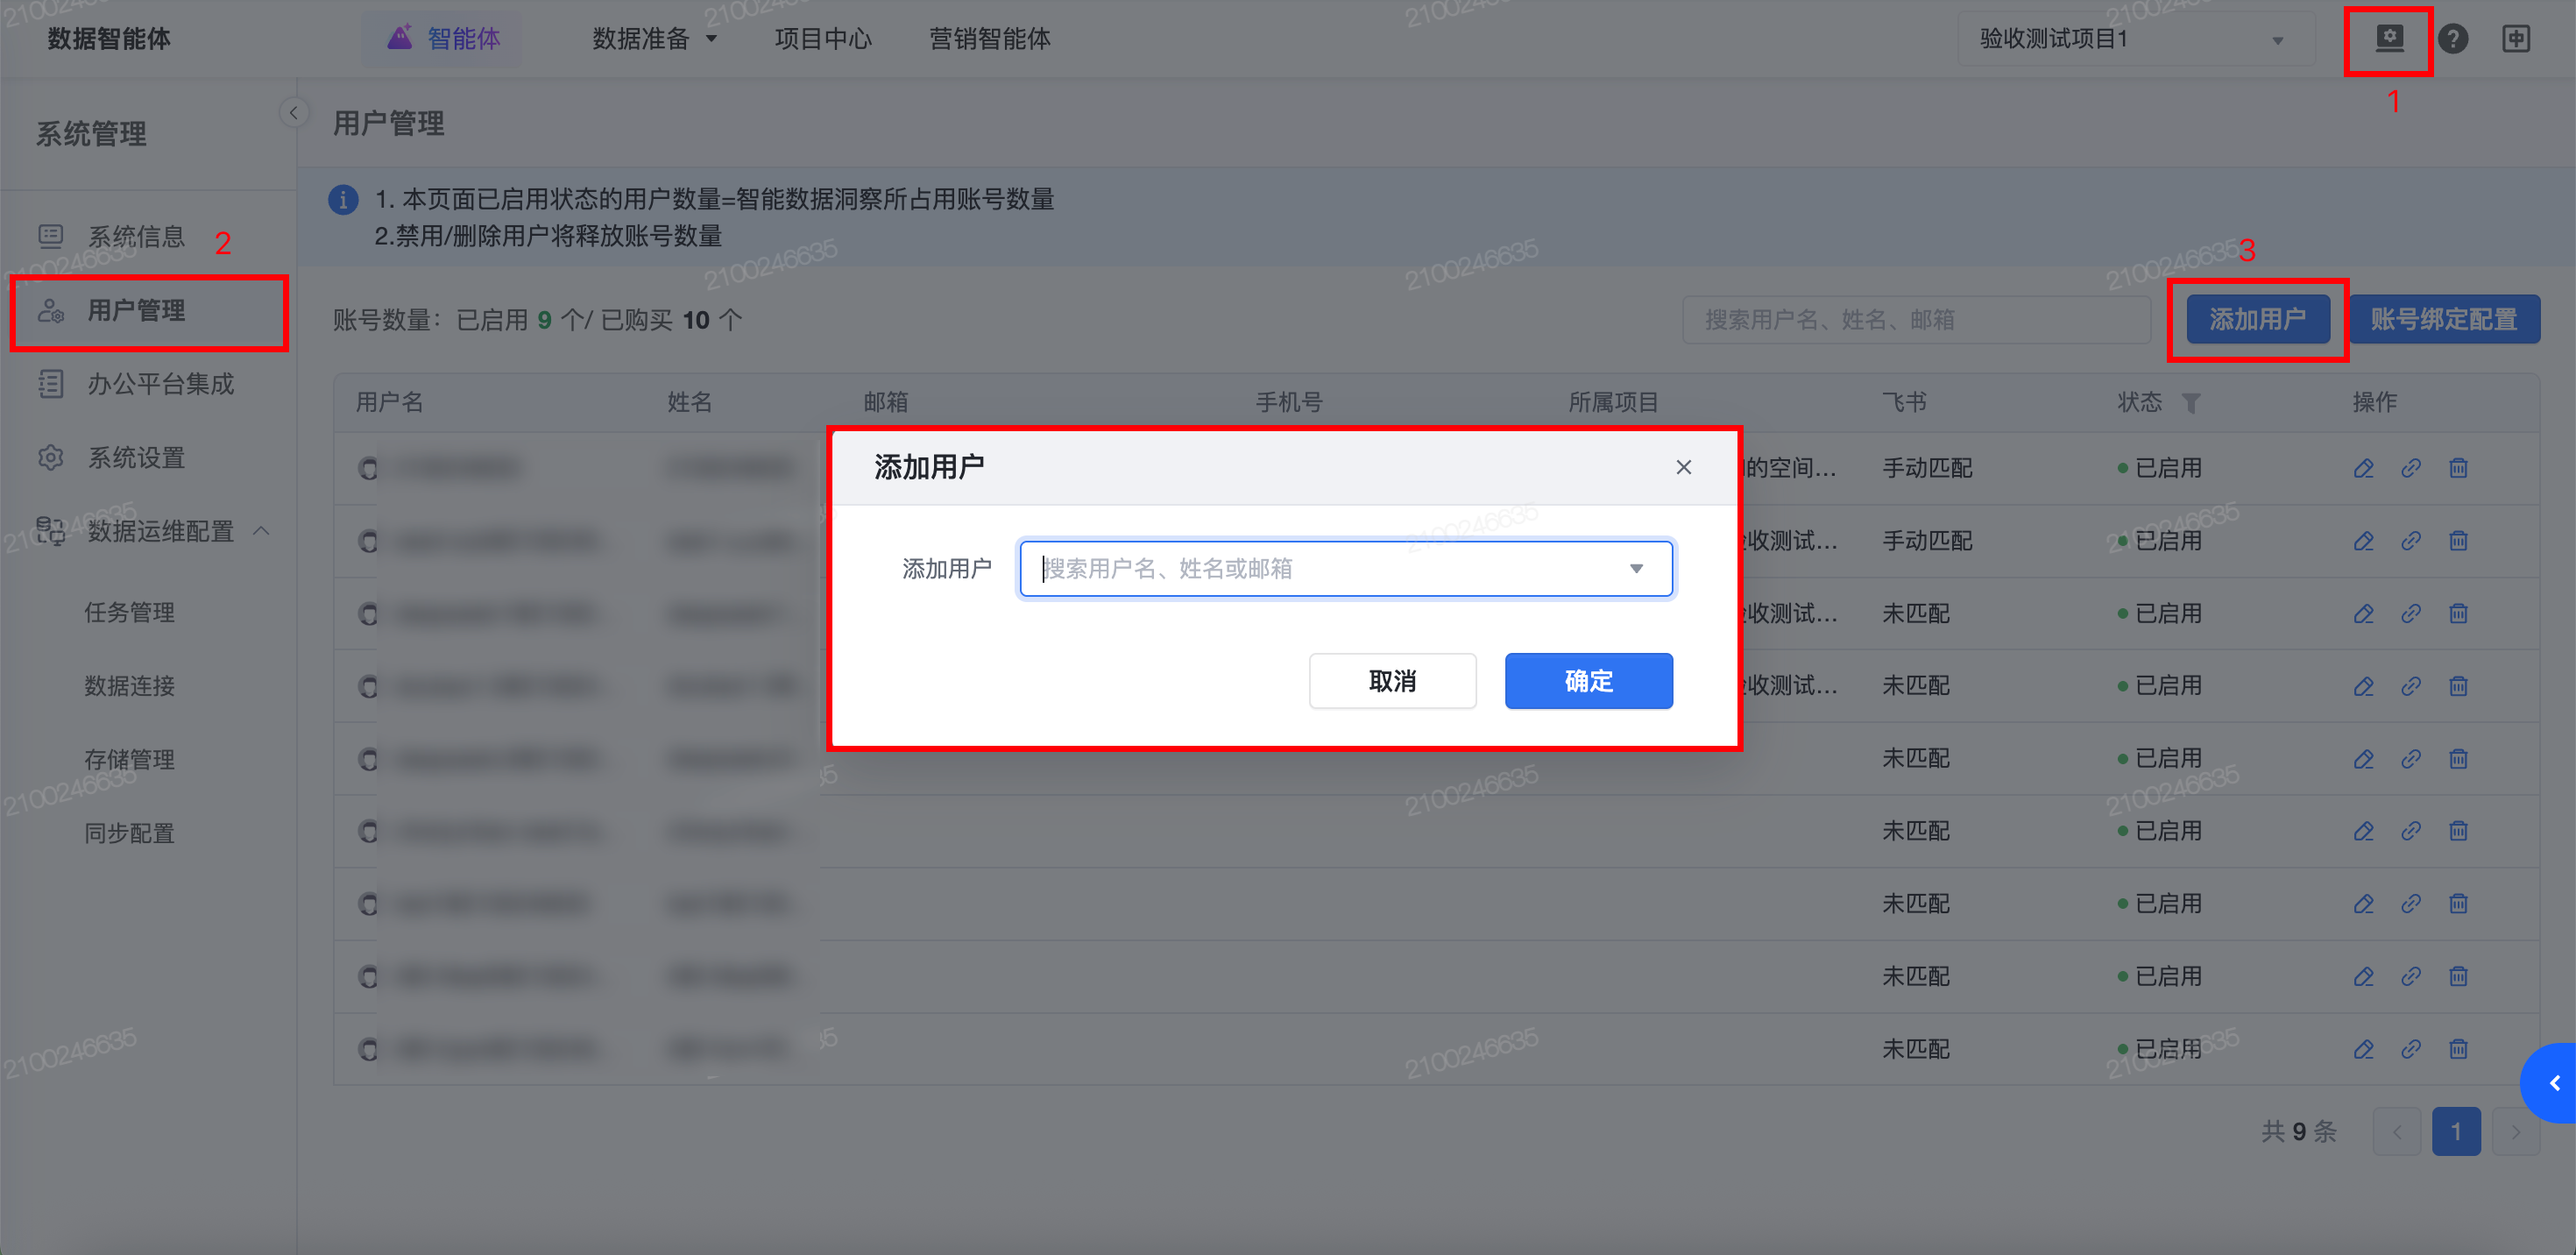
Task: Click the user search field above table
Action: 1915,320
